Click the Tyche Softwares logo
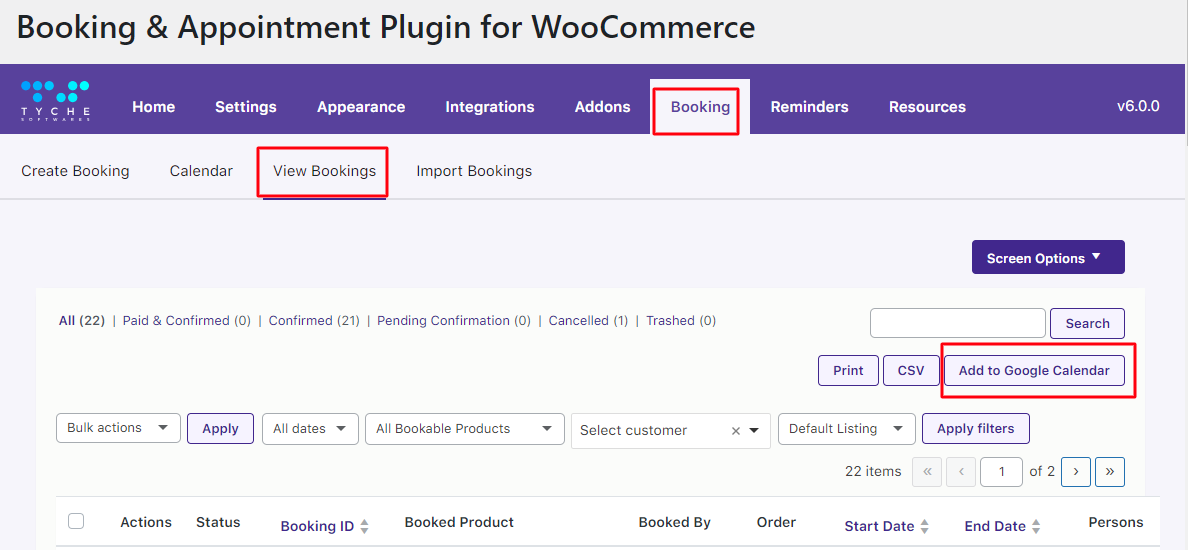Viewport: 1188px width, 550px height. [55, 101]
